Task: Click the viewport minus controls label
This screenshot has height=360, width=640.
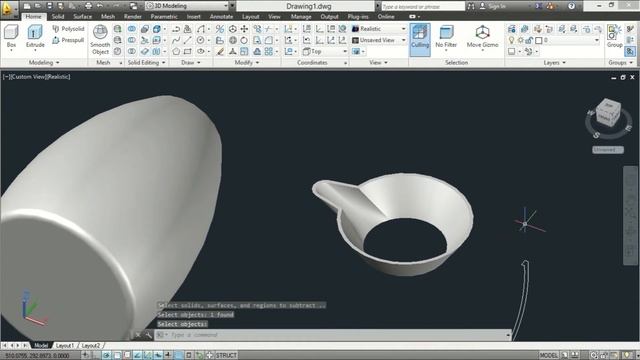Action: [6, 77]
